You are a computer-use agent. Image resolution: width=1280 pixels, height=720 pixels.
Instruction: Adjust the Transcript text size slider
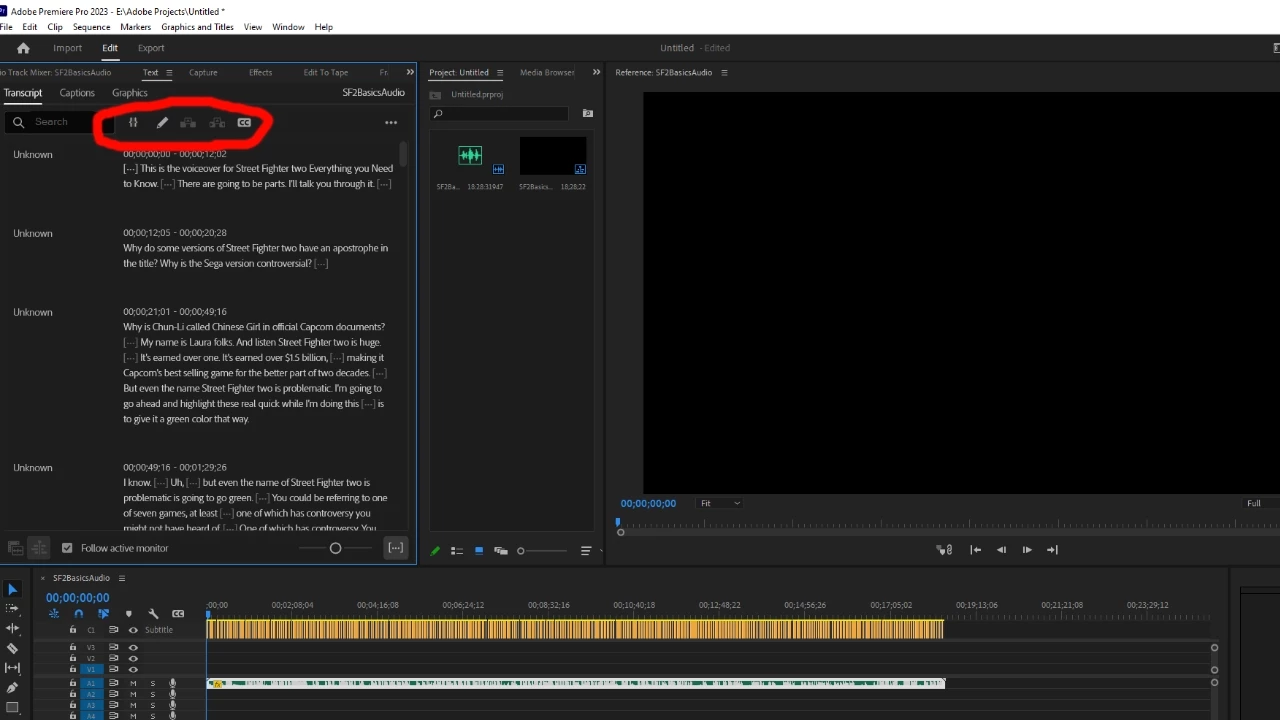coord(335,548)
